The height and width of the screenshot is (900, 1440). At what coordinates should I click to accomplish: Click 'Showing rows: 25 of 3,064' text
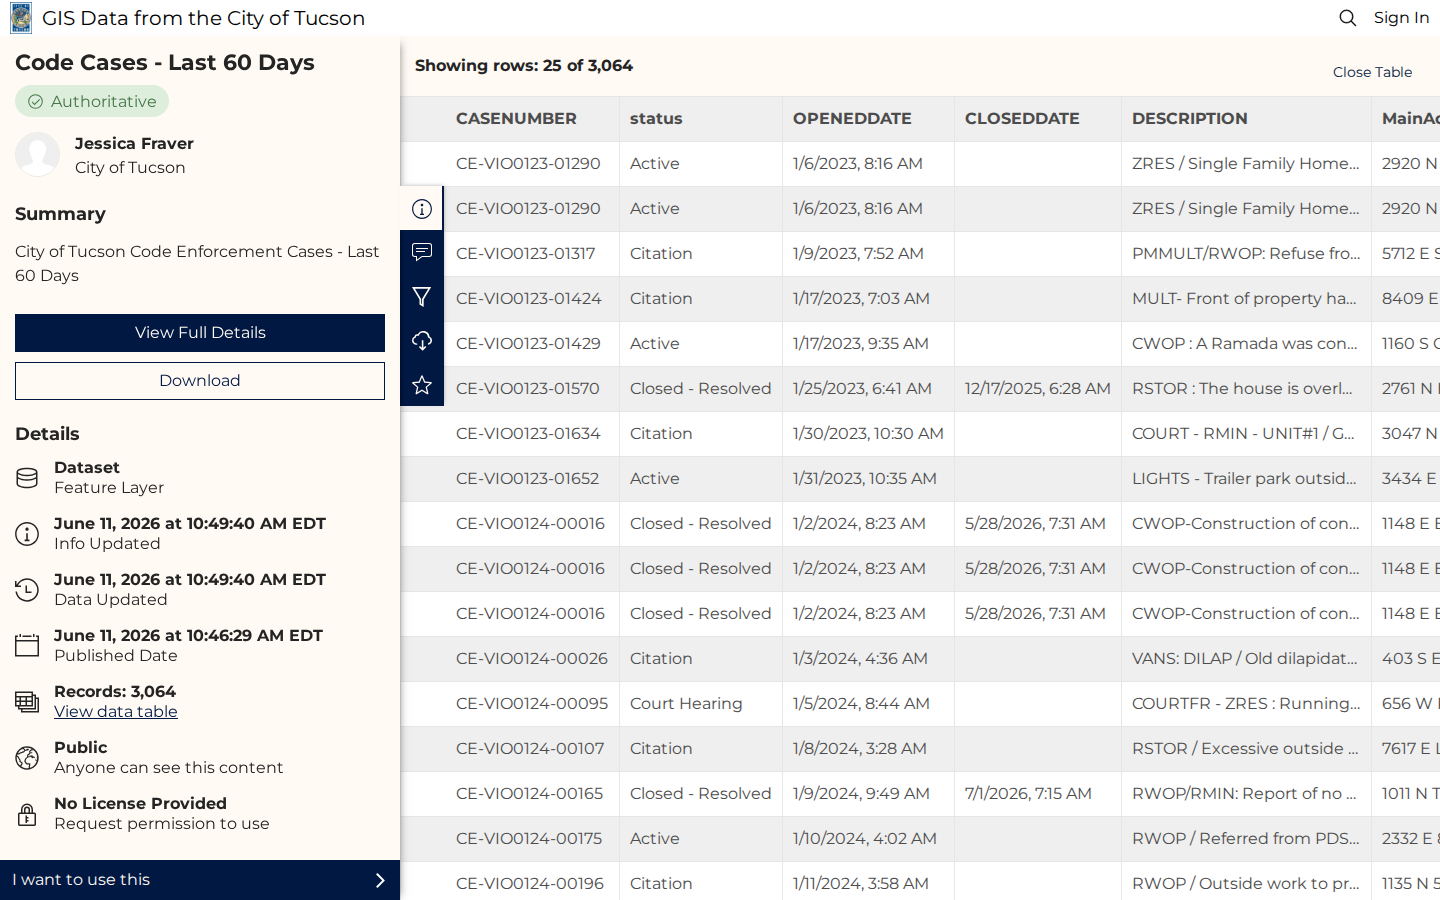524,66
